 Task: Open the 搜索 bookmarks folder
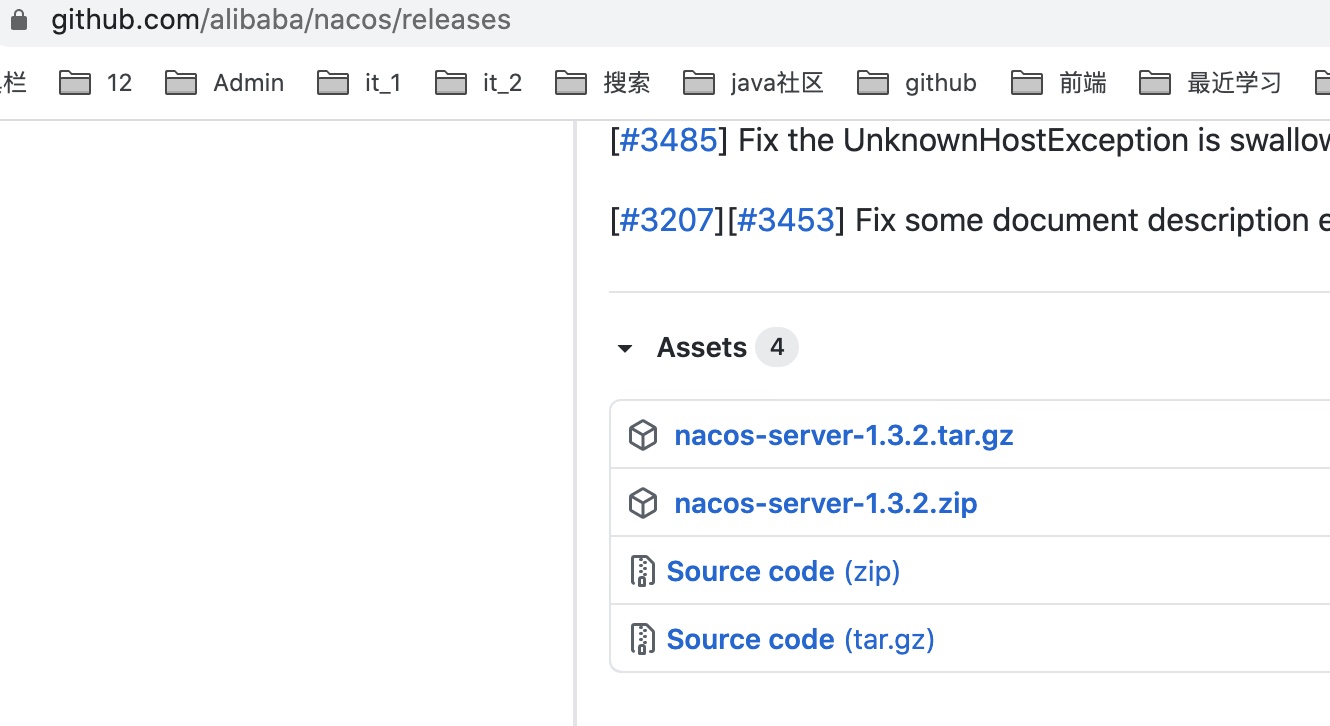coord(603,83)
